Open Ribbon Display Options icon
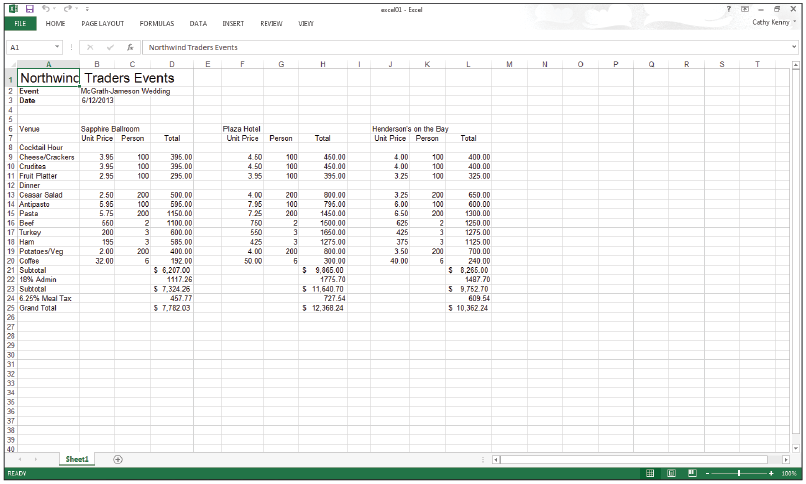Screen dimensions: 806x484 pyautogui.click(x=745, y=8)
